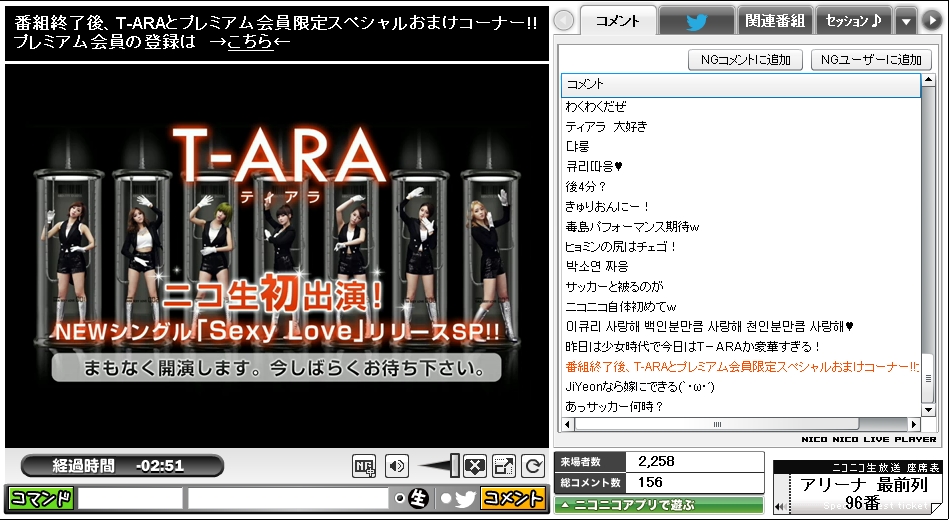Open the セッション tab
The height and width of the screenshot is (520, 950).
pos(853,21)
